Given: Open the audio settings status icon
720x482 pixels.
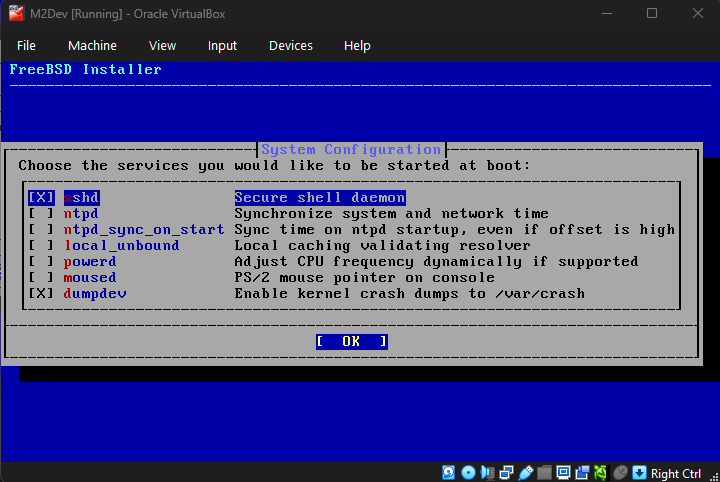Looking at the screenshot, I should click(x=488, y=473).
